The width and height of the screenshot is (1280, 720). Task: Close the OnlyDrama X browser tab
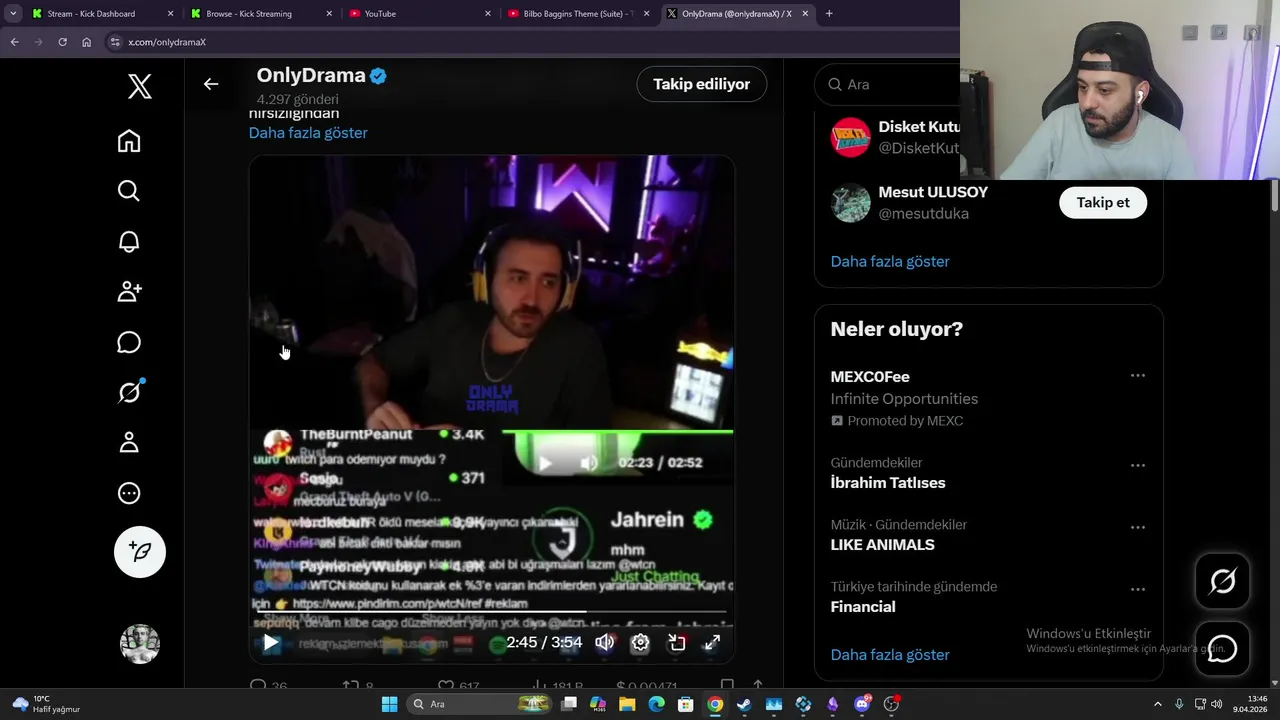[x=805, y=14]
